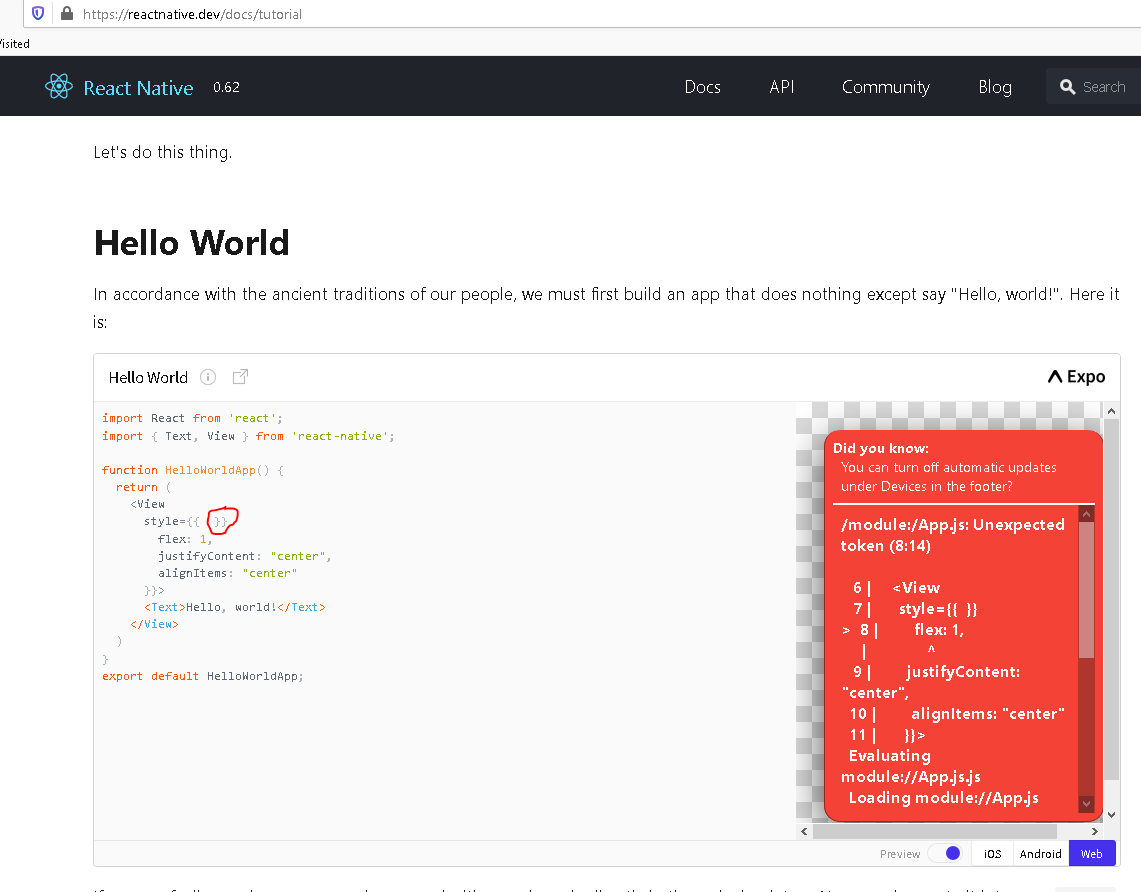
Task: Click the horizontal scrollbar right arrow
Action: click(x=1094, y=831)
